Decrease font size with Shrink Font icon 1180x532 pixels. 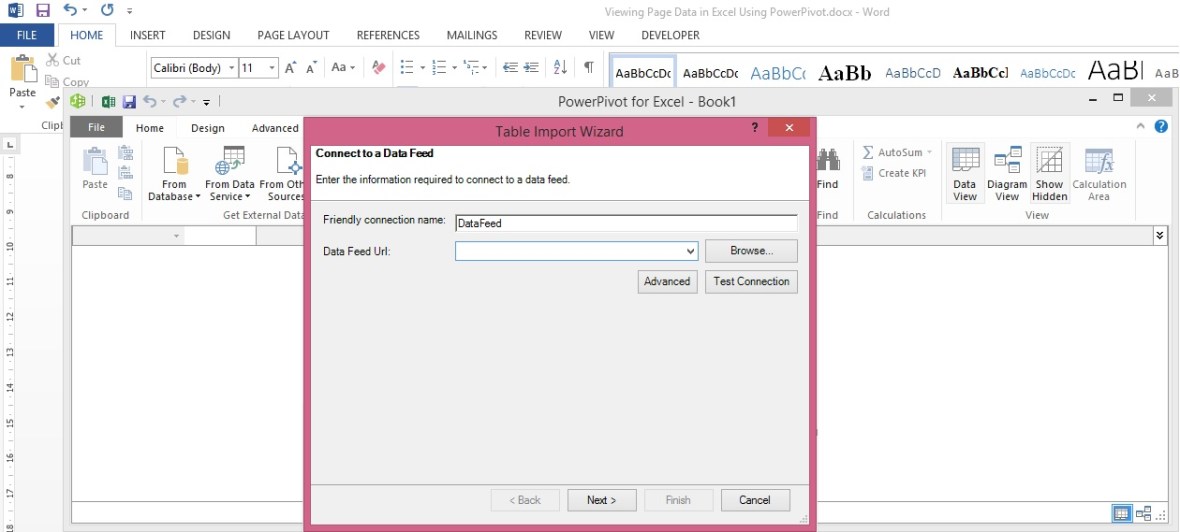311,68
